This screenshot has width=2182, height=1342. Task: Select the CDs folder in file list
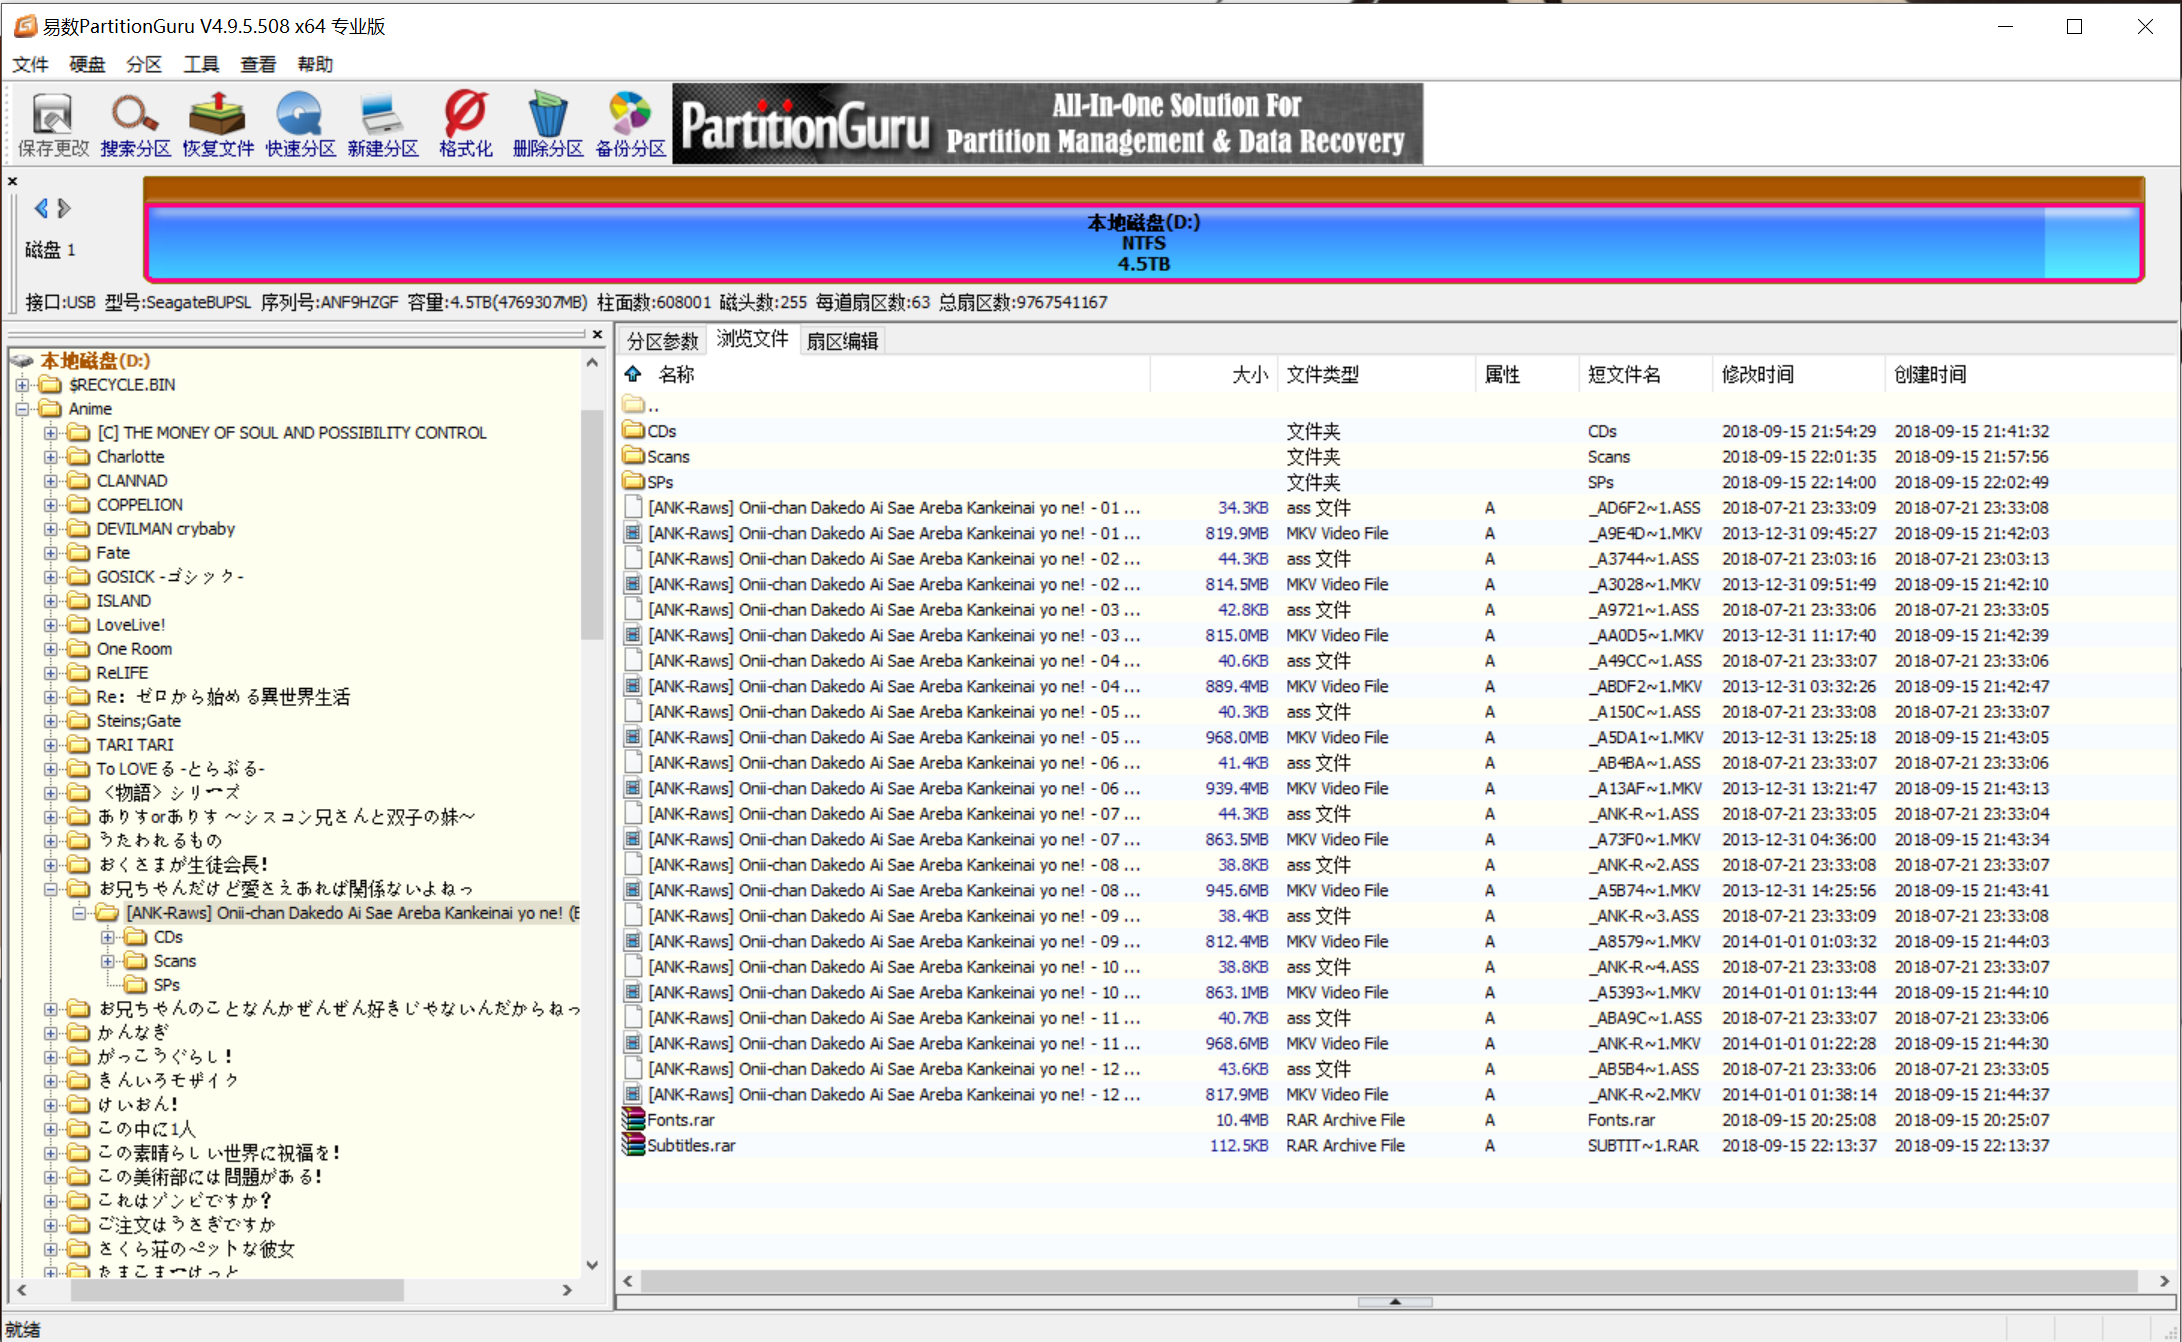coord(649,431)
